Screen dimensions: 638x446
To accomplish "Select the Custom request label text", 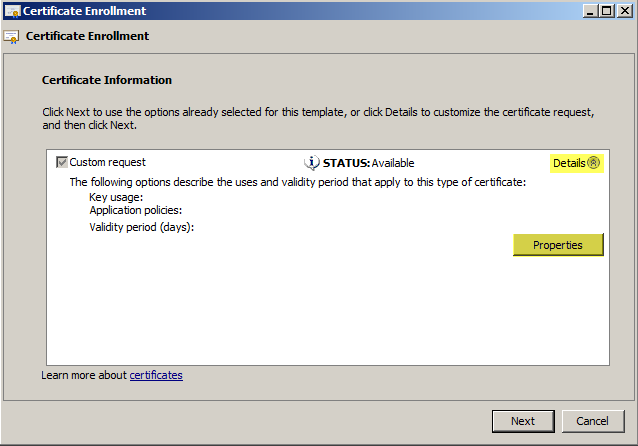I will click(107, 162).
